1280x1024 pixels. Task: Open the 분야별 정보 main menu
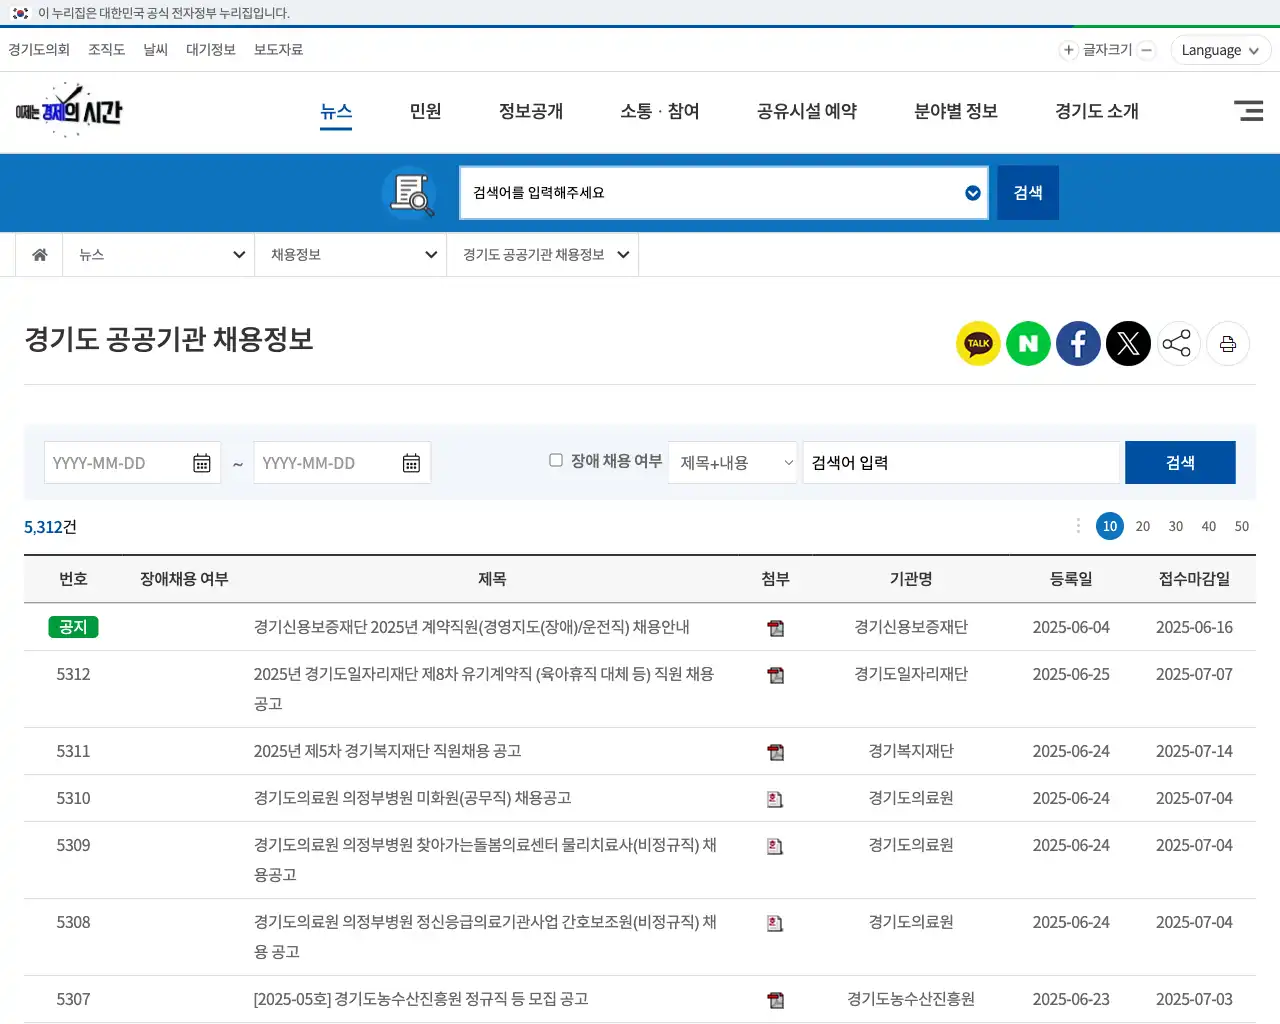956,111
